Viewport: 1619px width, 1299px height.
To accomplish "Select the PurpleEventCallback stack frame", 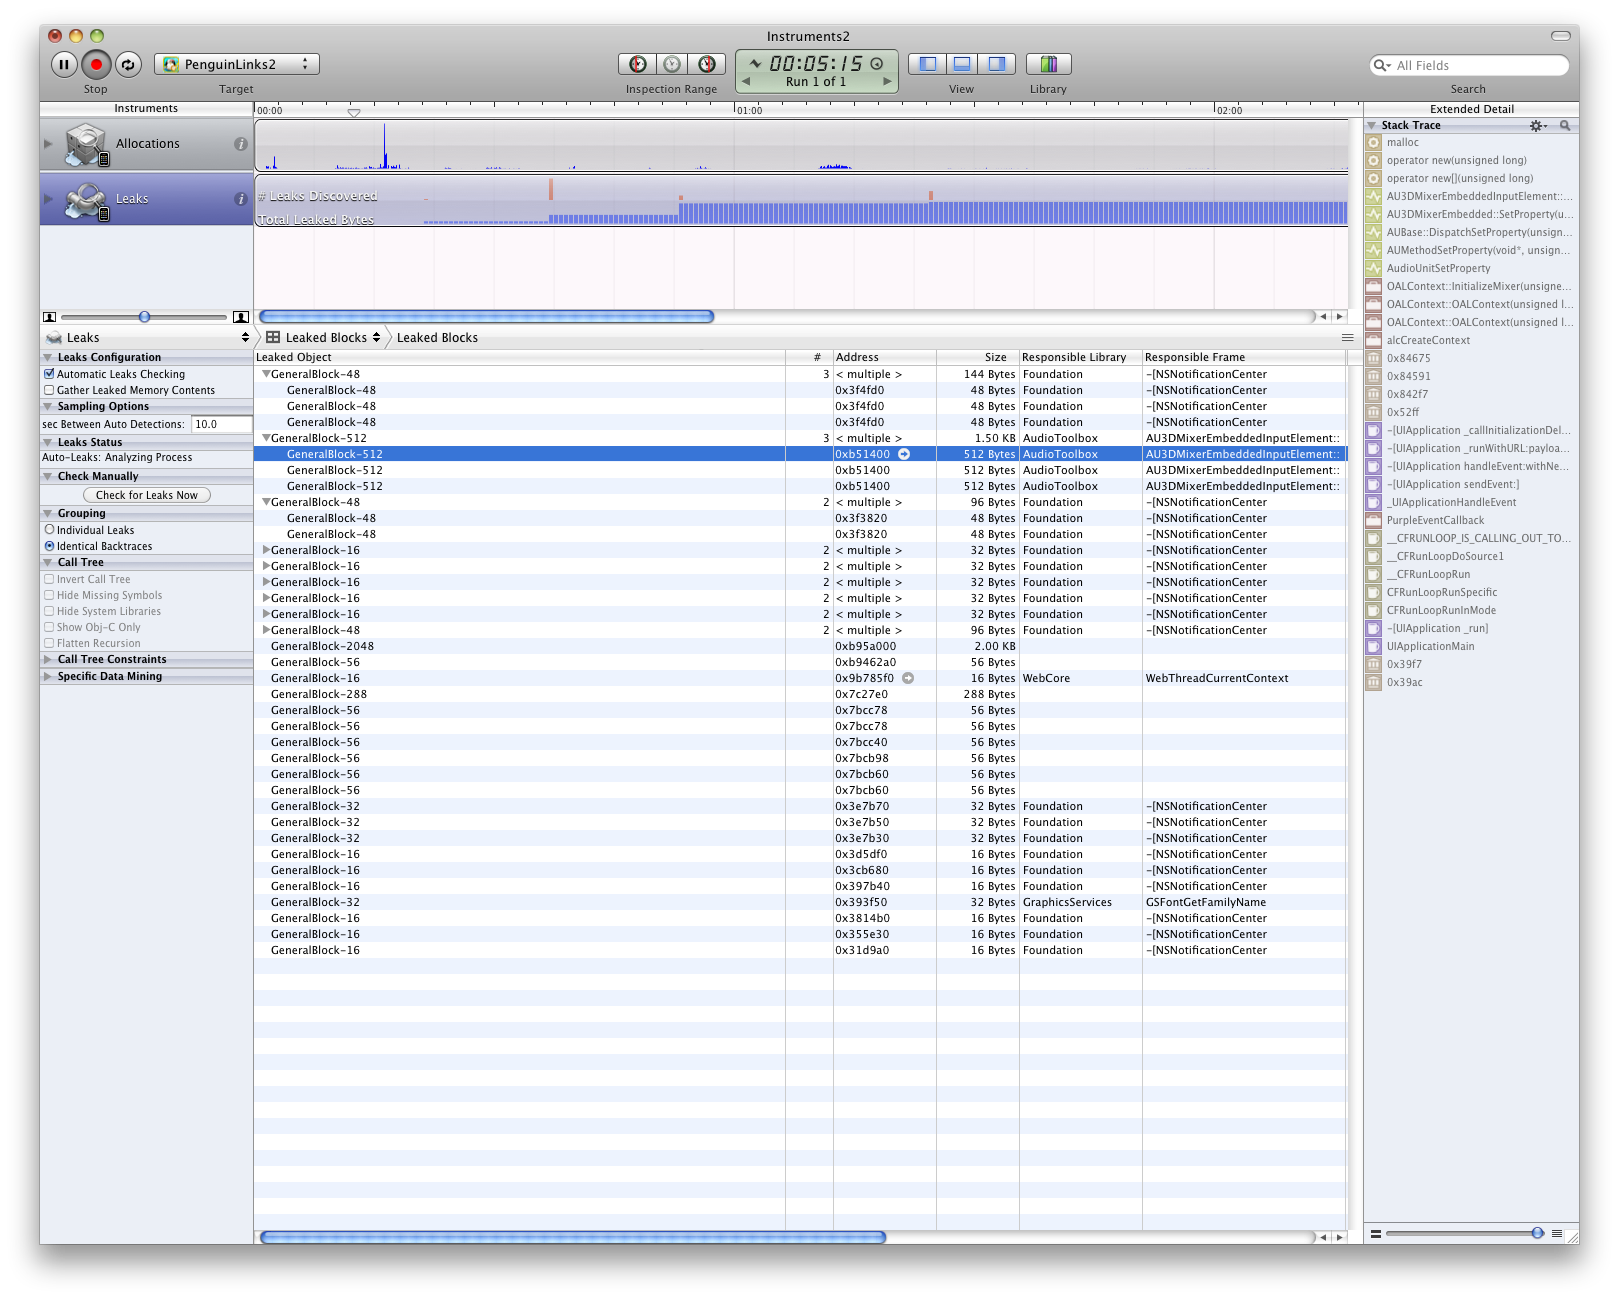I will (1471, 520).
